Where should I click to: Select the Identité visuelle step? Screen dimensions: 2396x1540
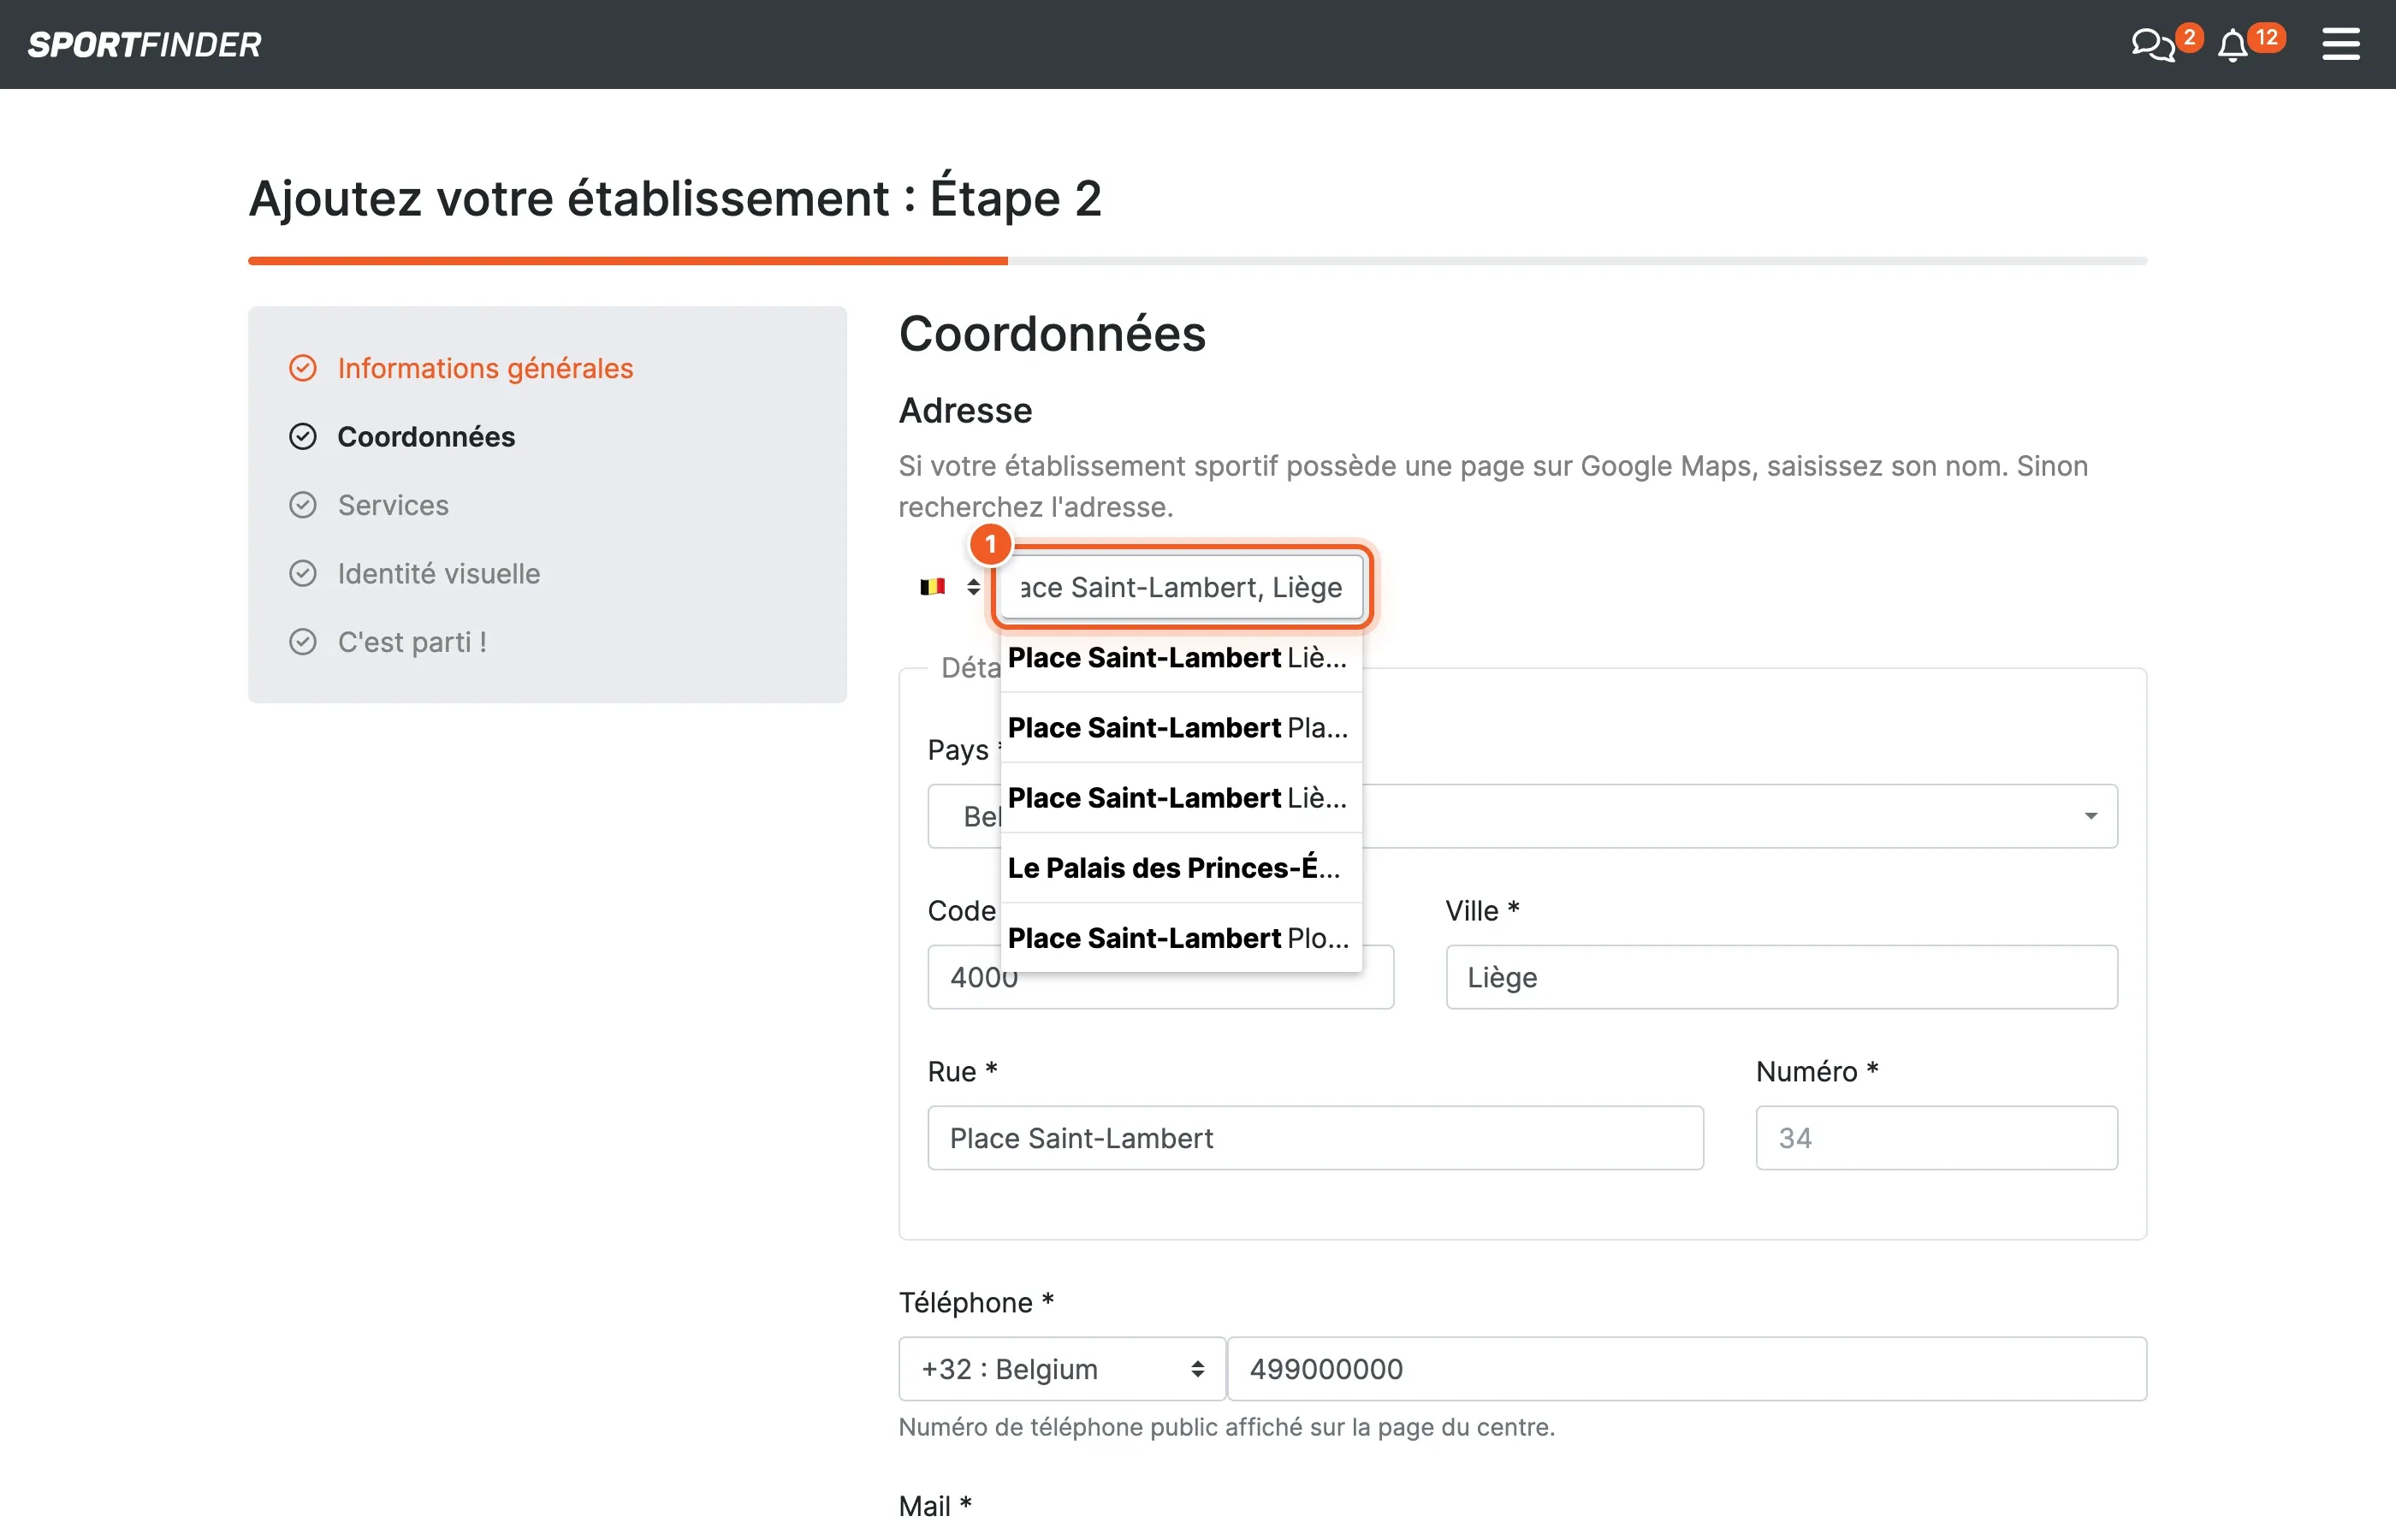438,573
